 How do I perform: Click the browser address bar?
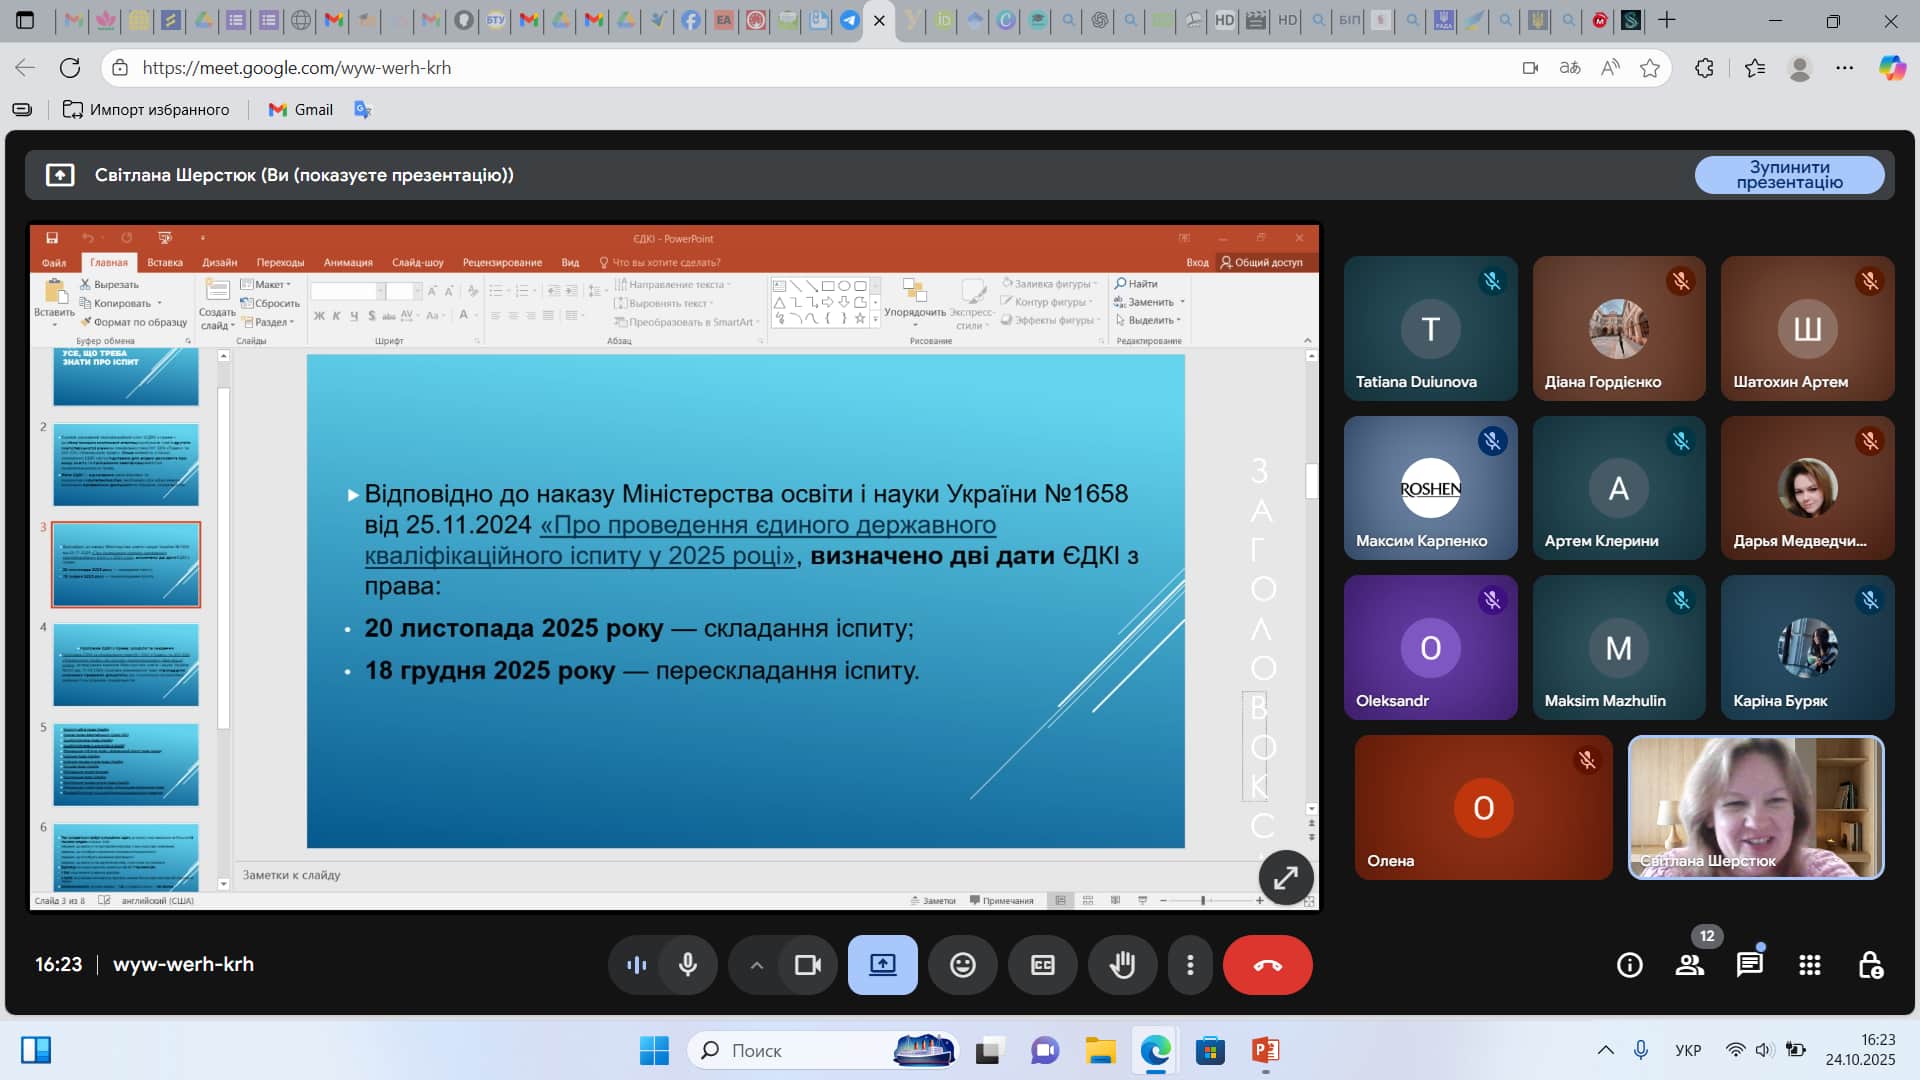click(800, 68)
